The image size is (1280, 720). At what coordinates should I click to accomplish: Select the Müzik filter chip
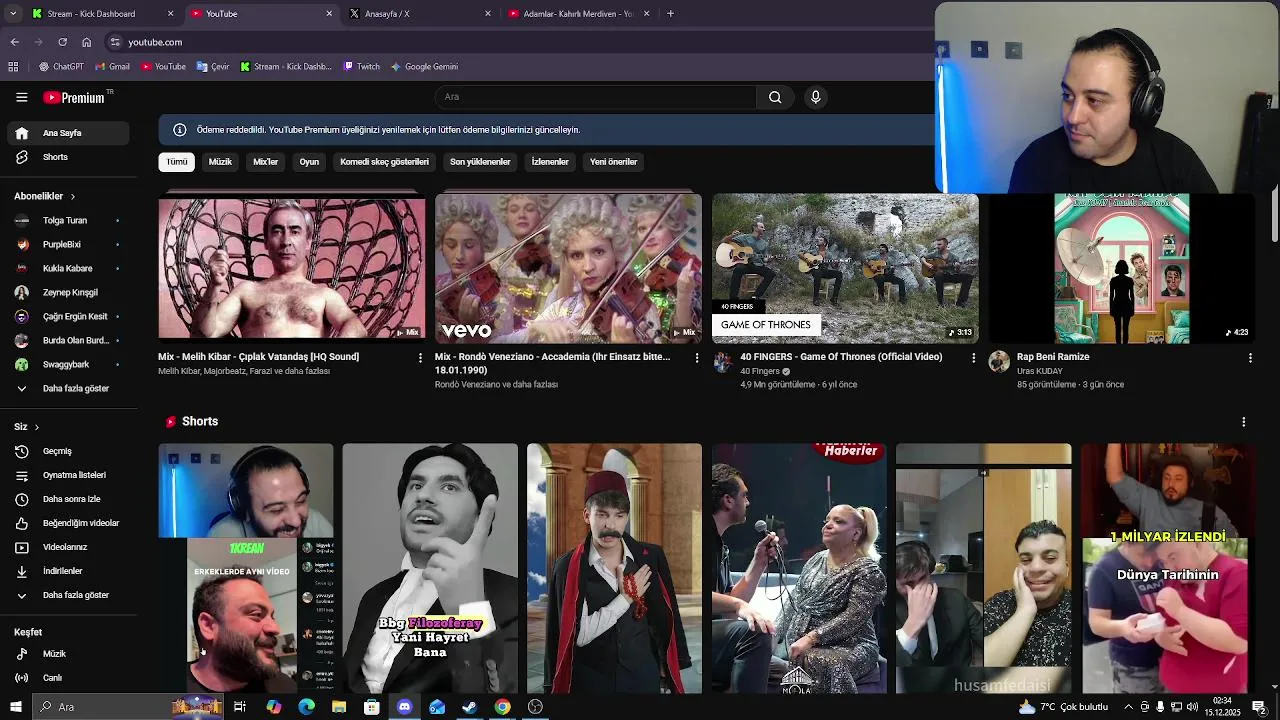tap(220, 162)
